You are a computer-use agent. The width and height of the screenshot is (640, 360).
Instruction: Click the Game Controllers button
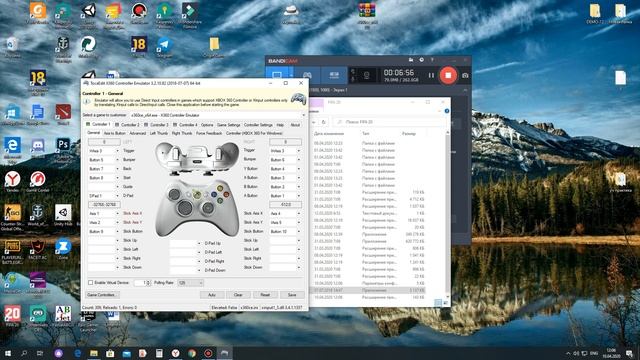[102, 295]
